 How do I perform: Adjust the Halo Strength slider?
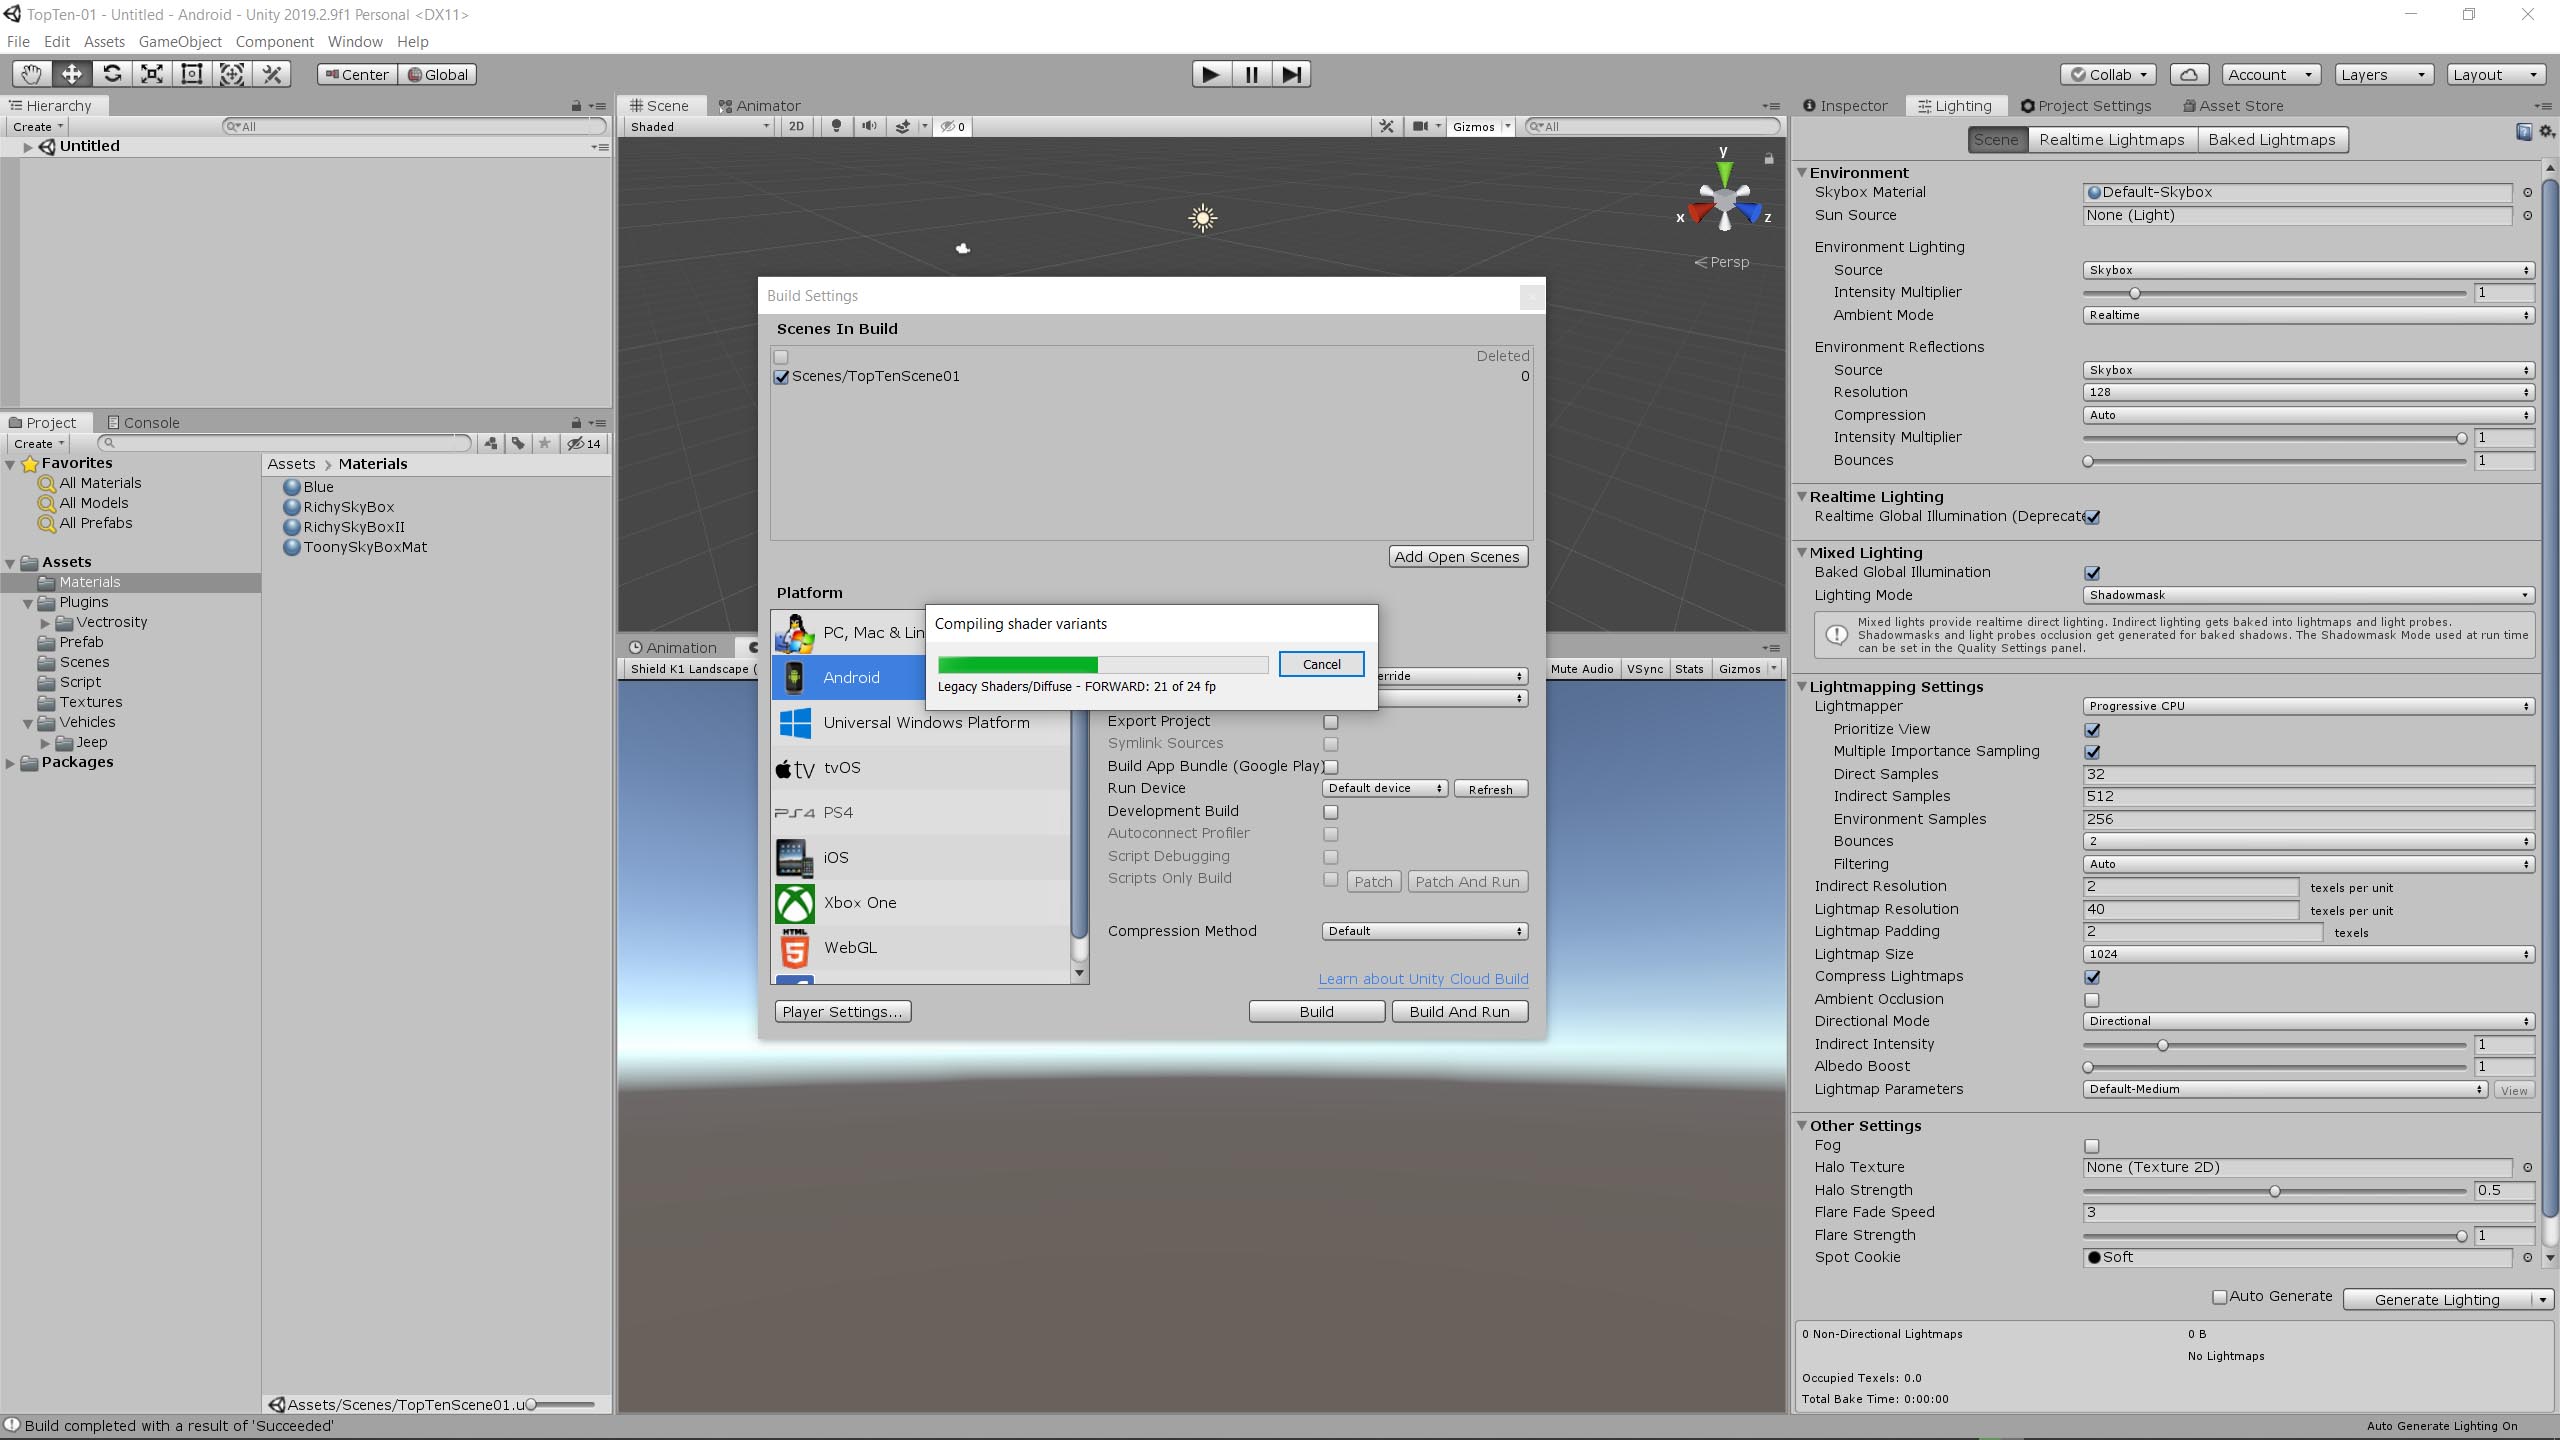coord(2275,1191)
